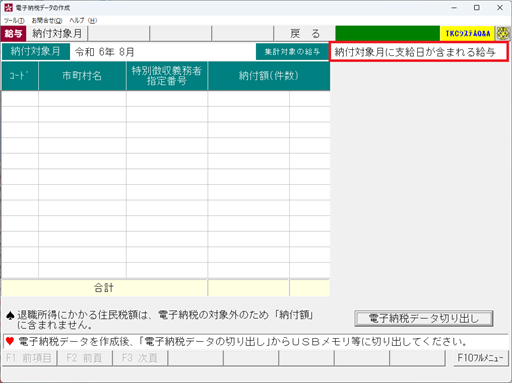
Task: Click the F1 前項目 button
Action: coord(29,358)
